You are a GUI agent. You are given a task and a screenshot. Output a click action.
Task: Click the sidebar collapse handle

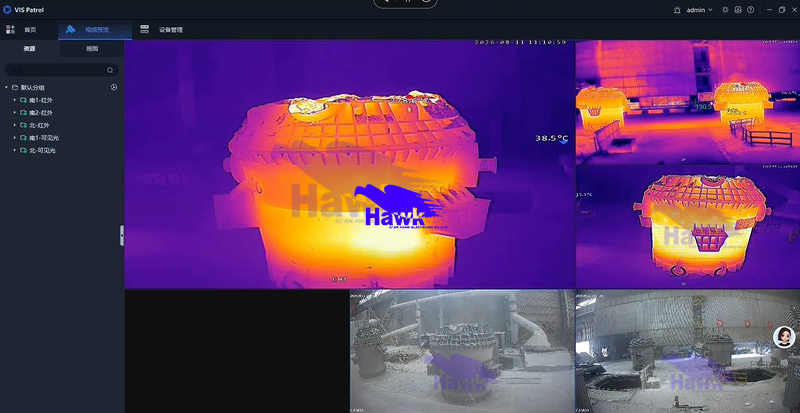click(x=122, y=235)
